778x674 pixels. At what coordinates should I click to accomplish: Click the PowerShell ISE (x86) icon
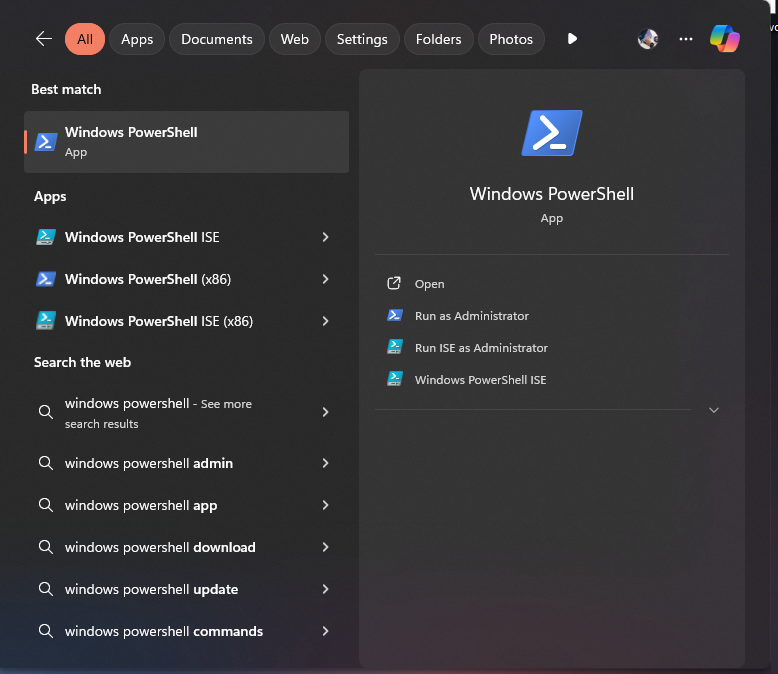[x=46, y=321]
